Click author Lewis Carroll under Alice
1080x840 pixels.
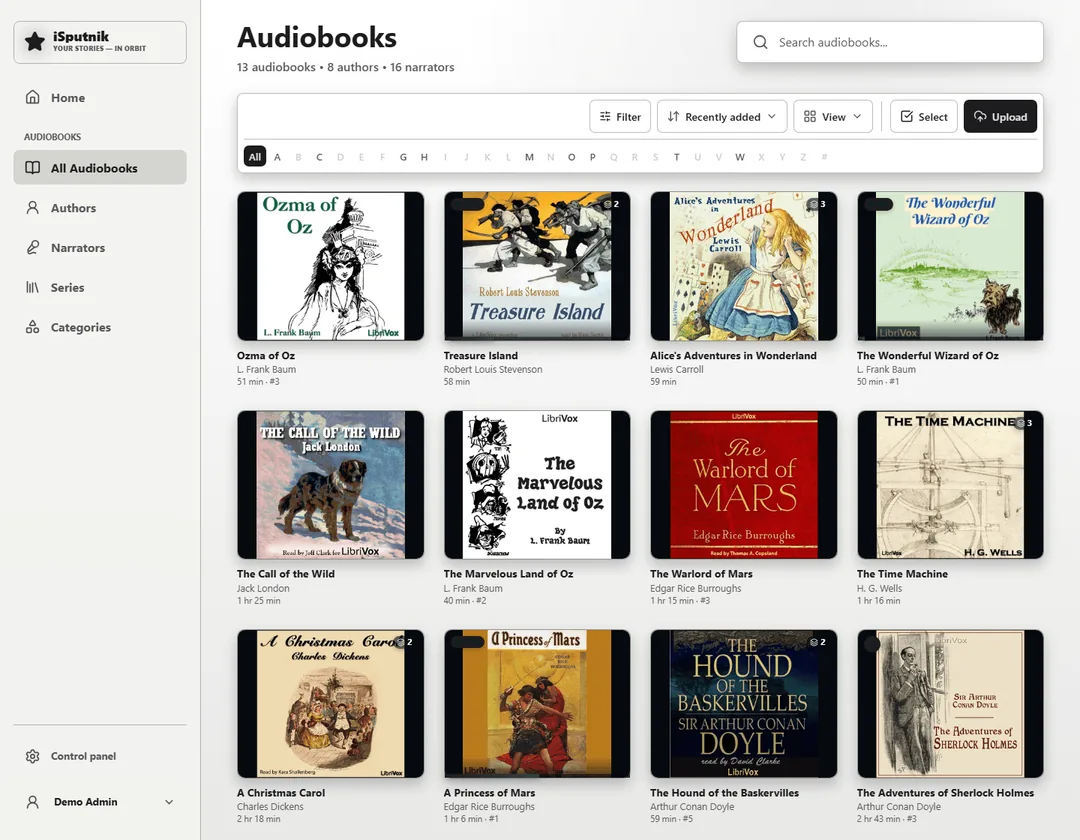click(676, 369)
